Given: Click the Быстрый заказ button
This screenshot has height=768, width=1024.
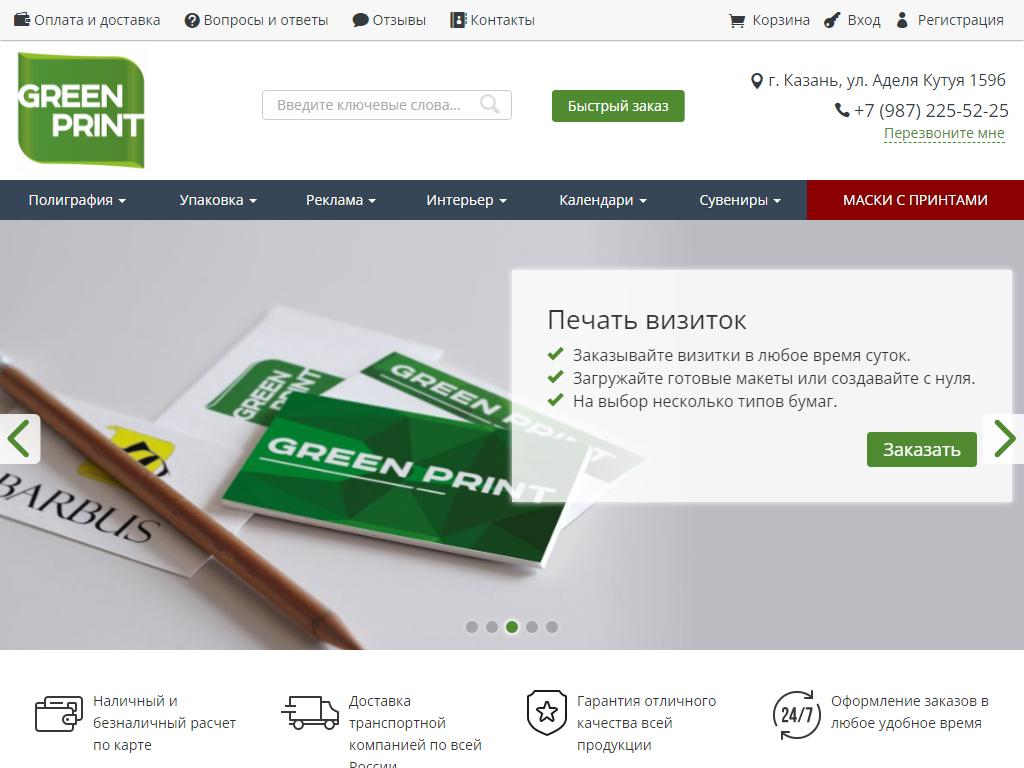Looking at the screenshot, I should point(618,106).
